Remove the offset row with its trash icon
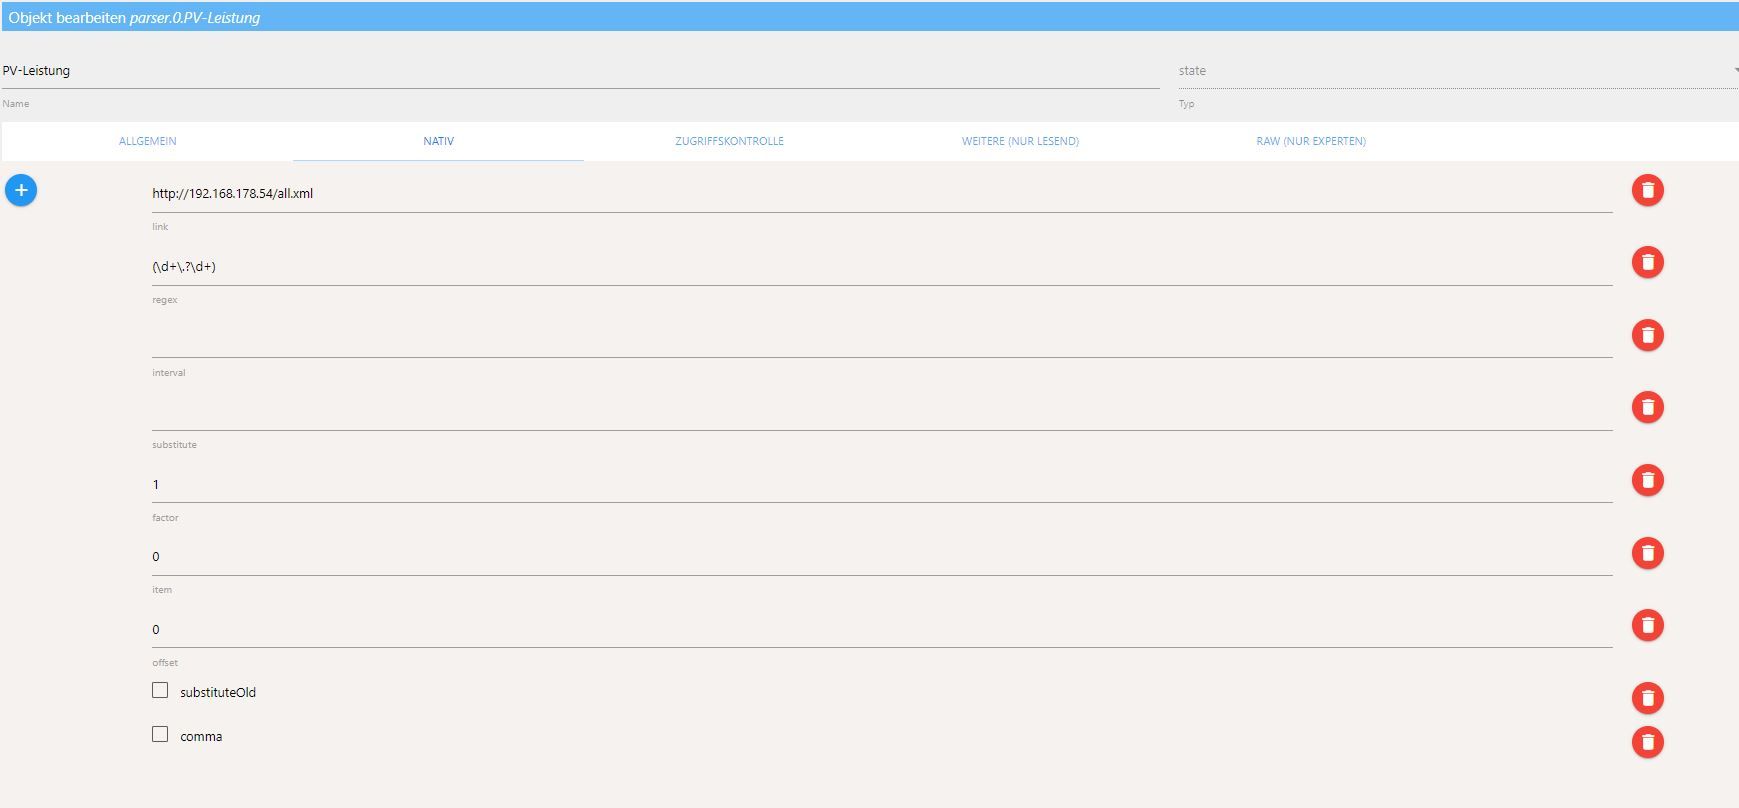 pyautogui.click(x=1647, y=625)
